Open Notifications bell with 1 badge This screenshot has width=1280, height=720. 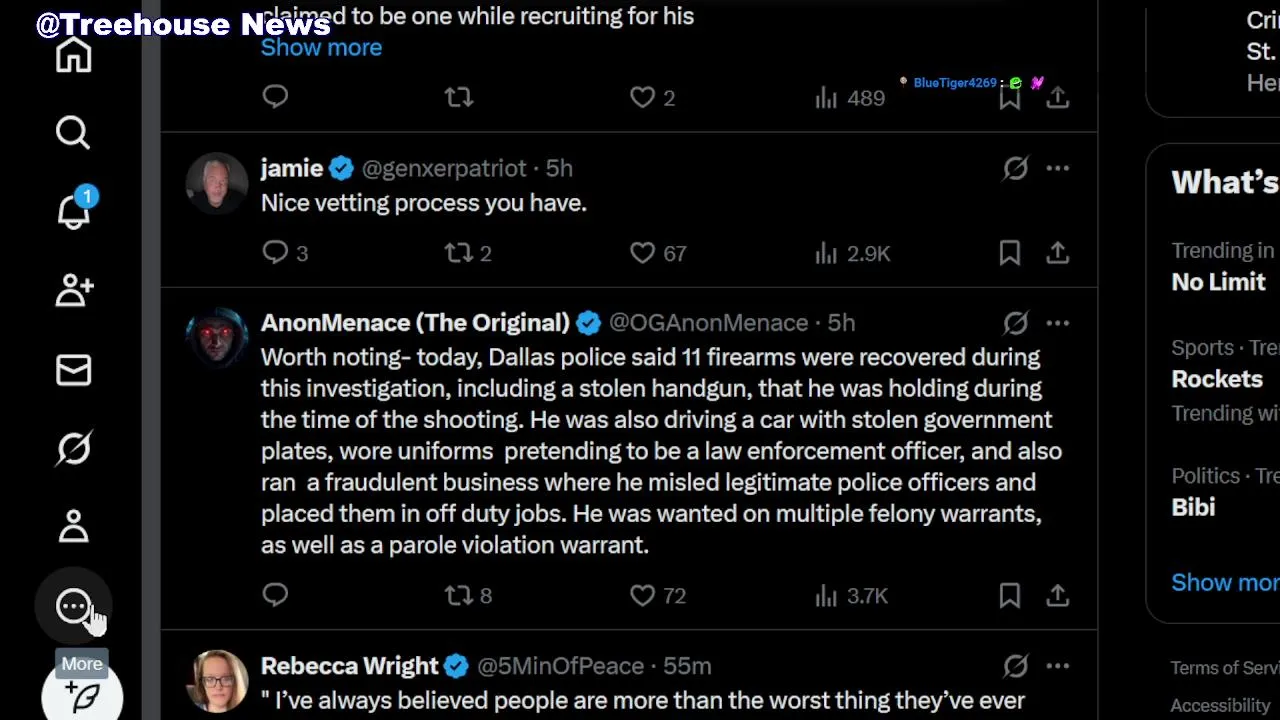(73, 211)
